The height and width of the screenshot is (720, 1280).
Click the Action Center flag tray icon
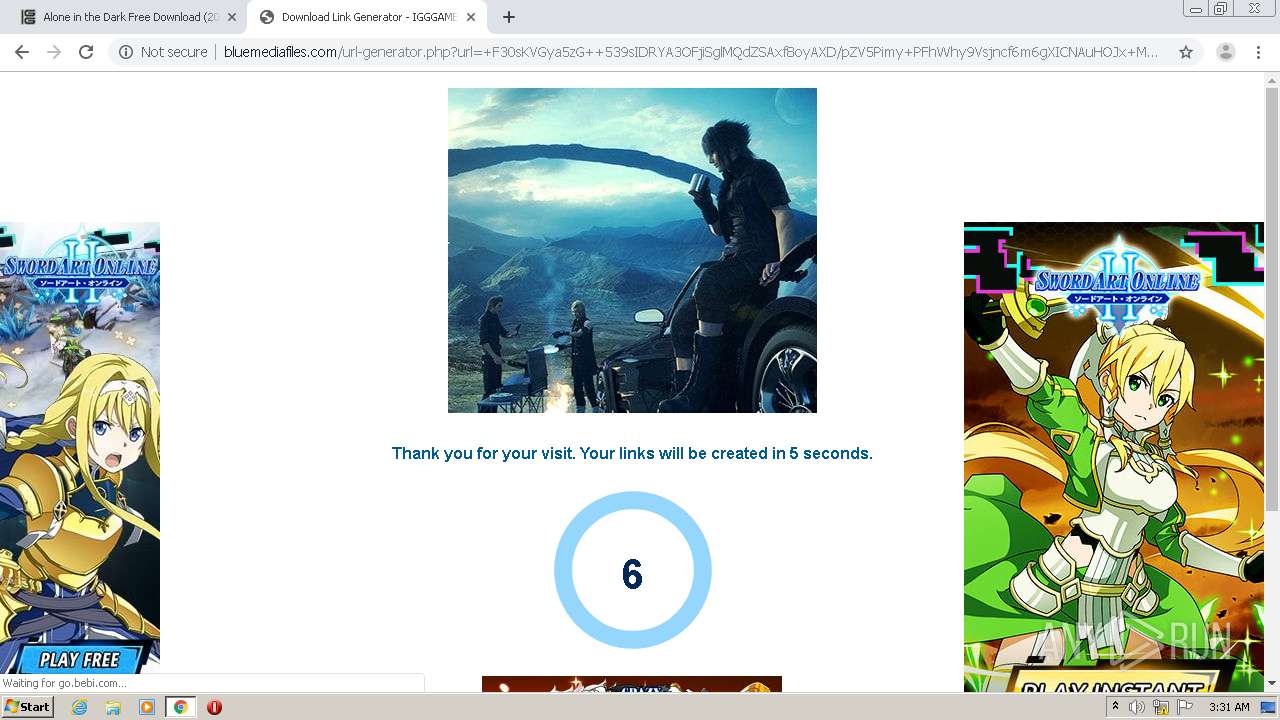tap(1185, 707)
